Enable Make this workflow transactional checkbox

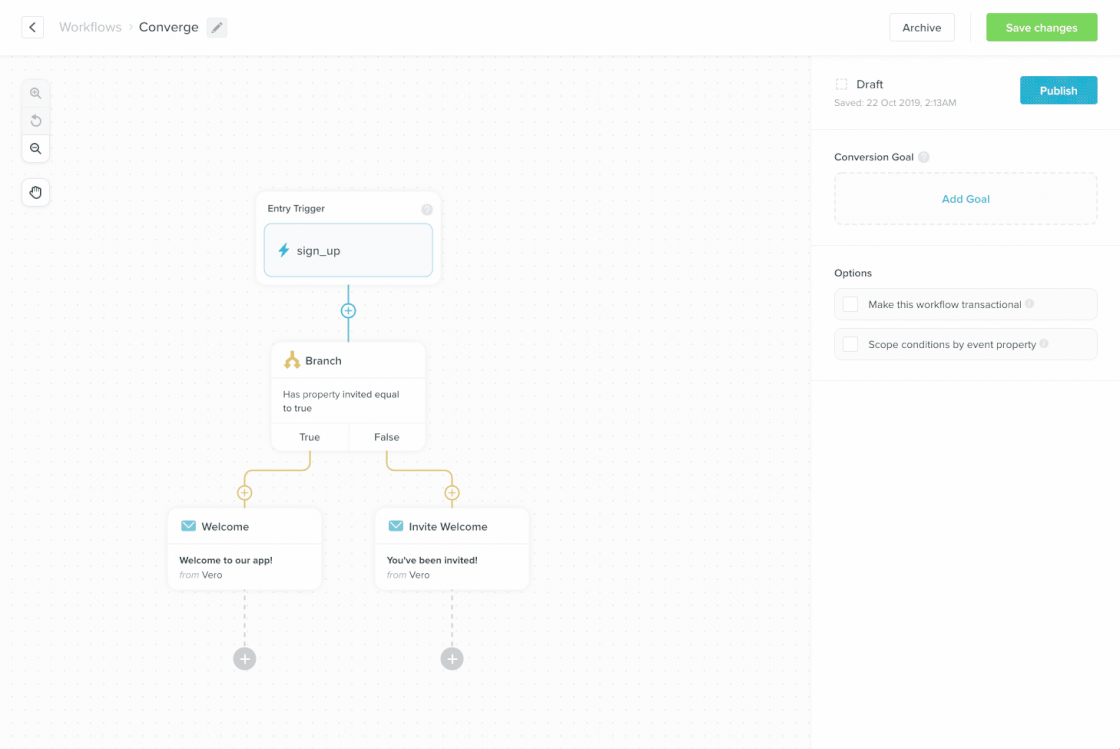(850, 304)
